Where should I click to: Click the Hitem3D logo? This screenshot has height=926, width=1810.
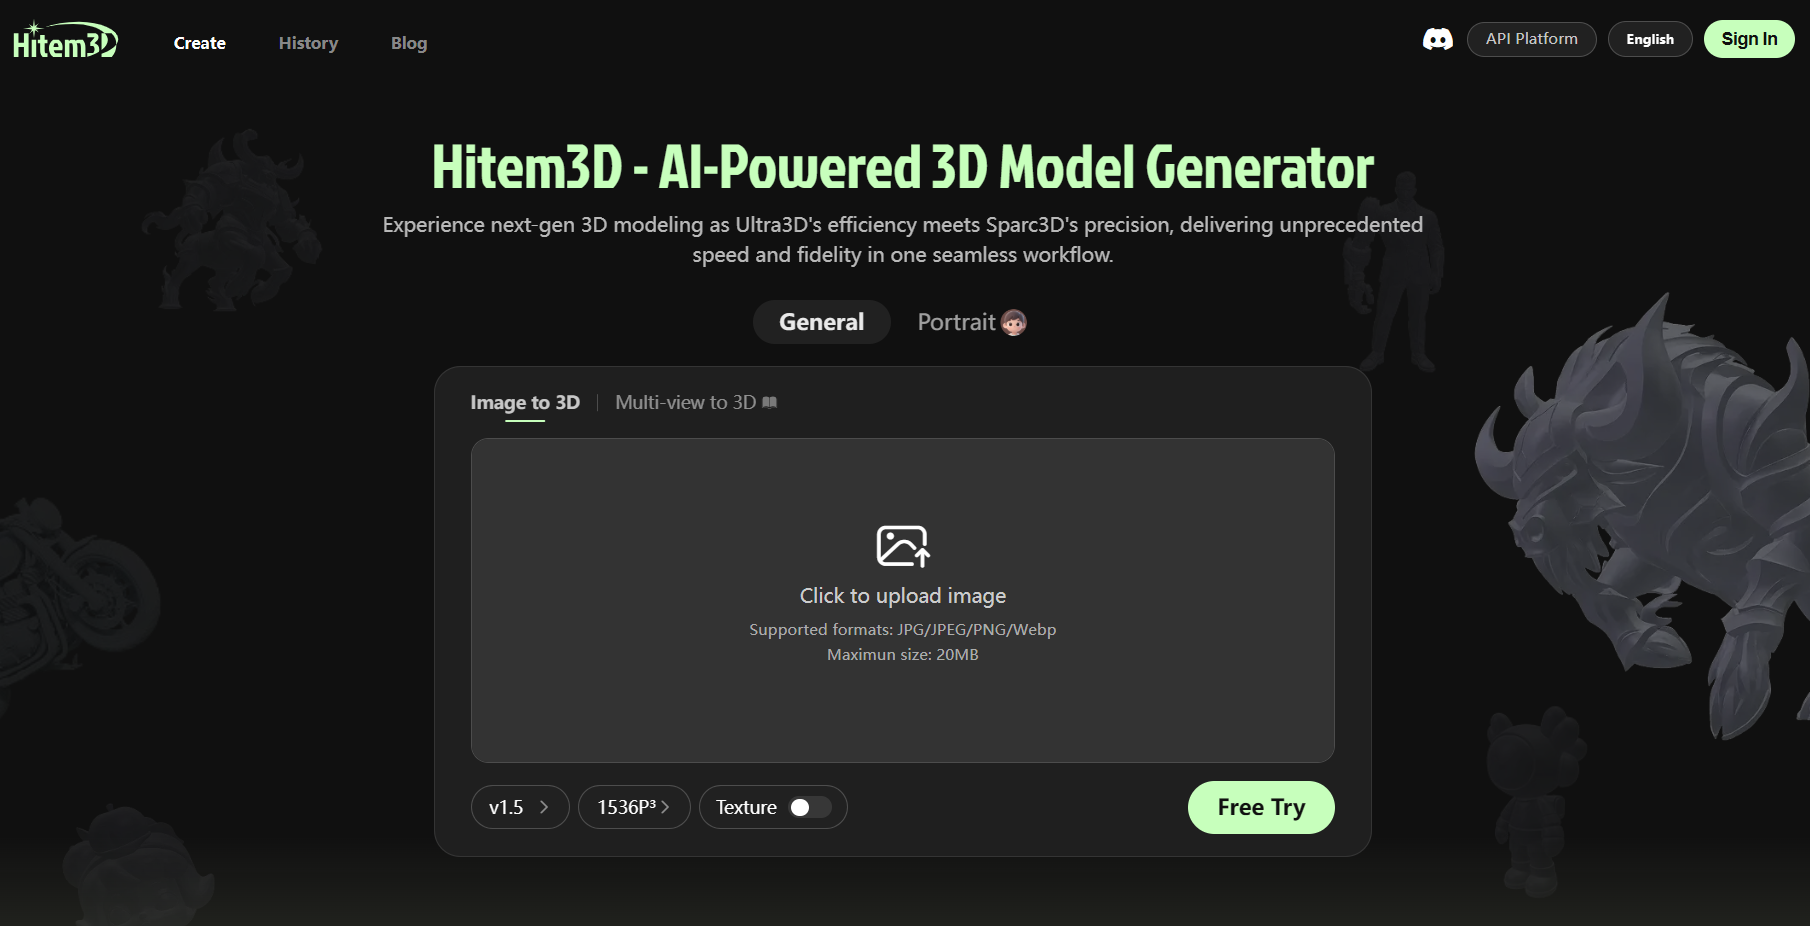64,41
